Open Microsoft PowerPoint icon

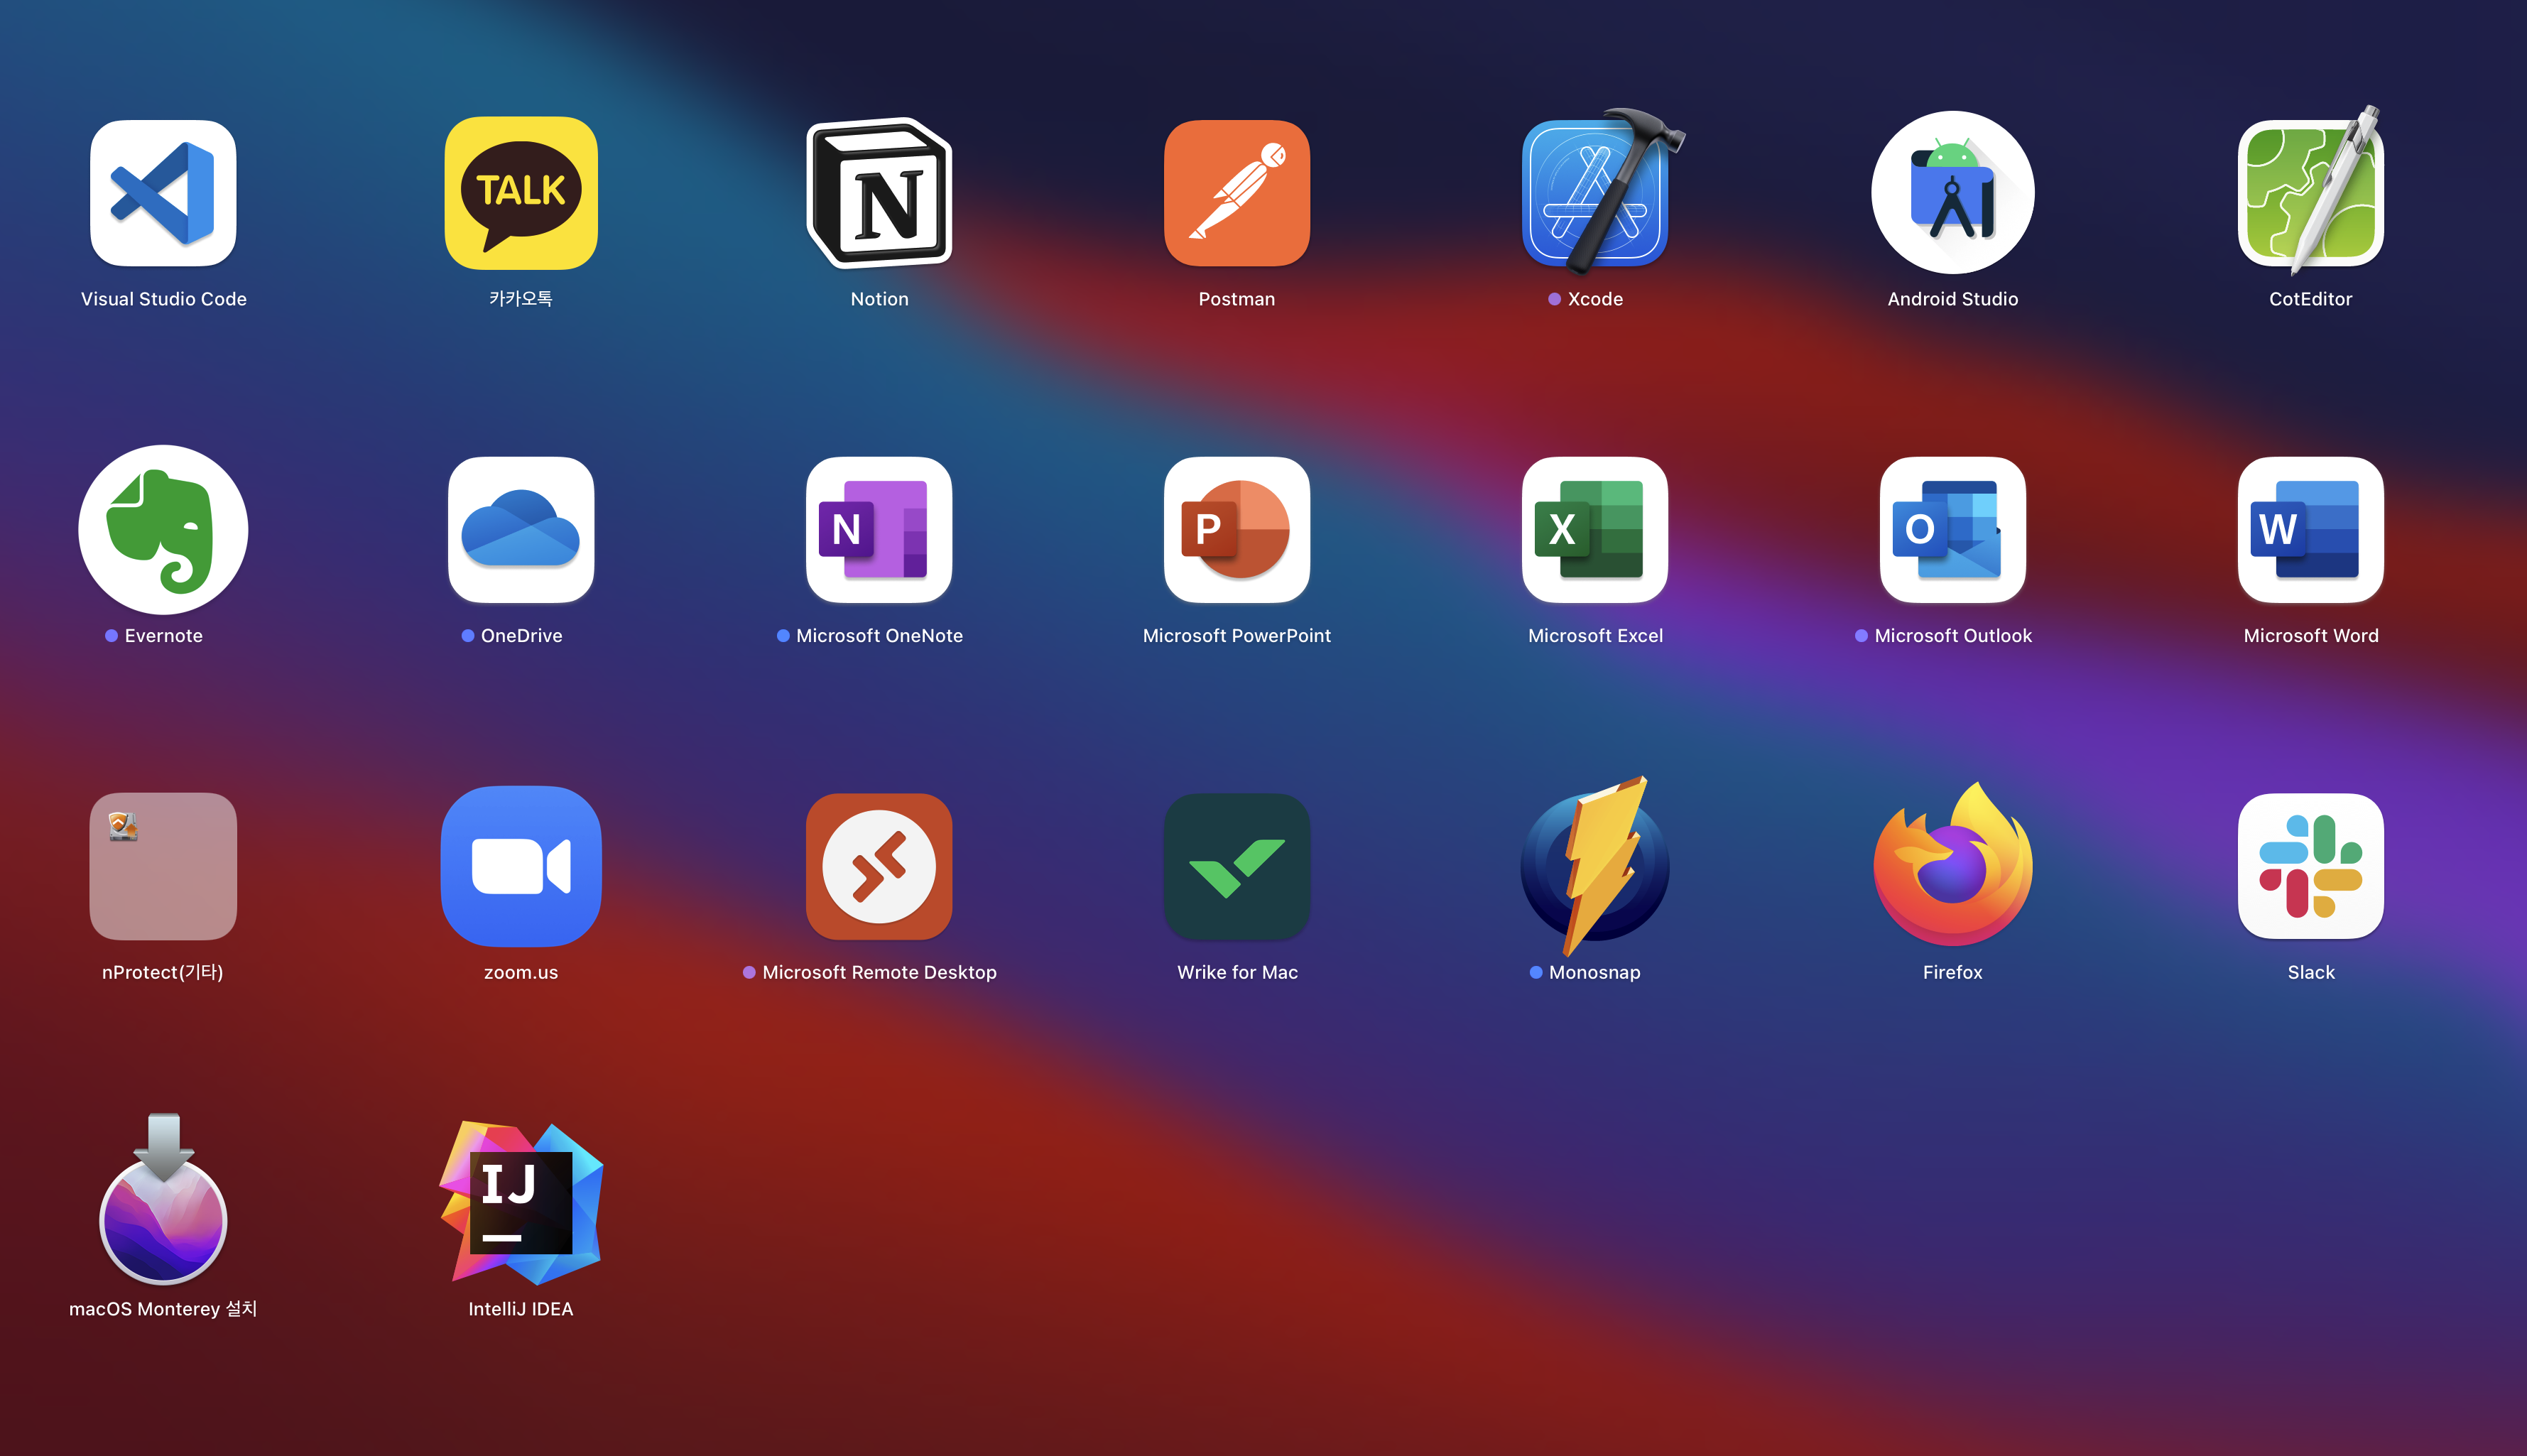click(1237, 530)
